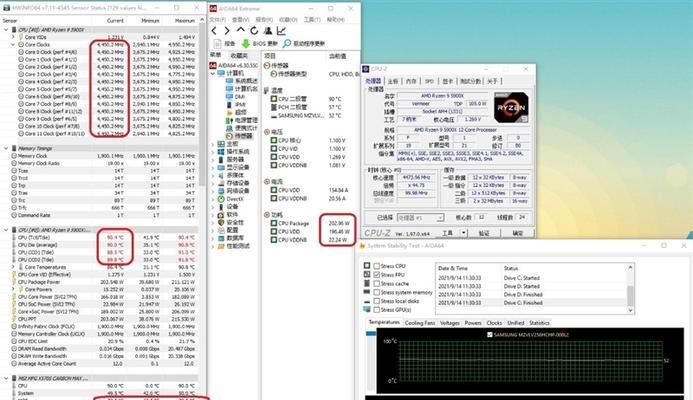Expand the Core Powers row in HWiNFO
The image size is (693, 400).
click(13, 290)
